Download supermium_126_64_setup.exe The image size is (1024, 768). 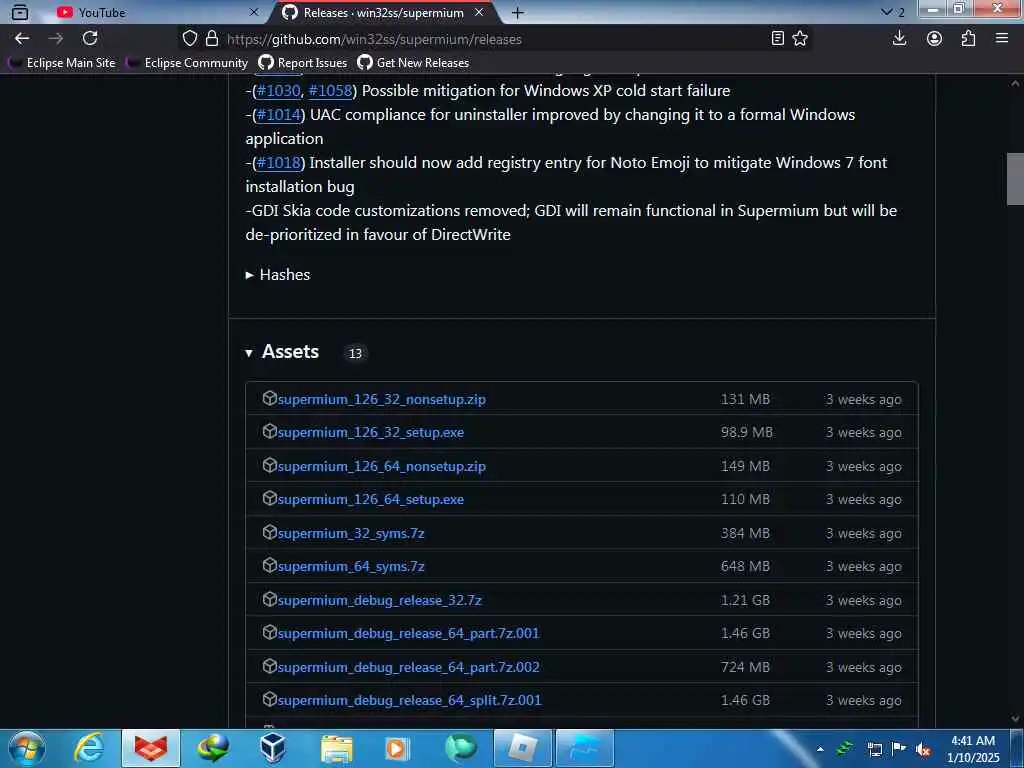[371, 499]
